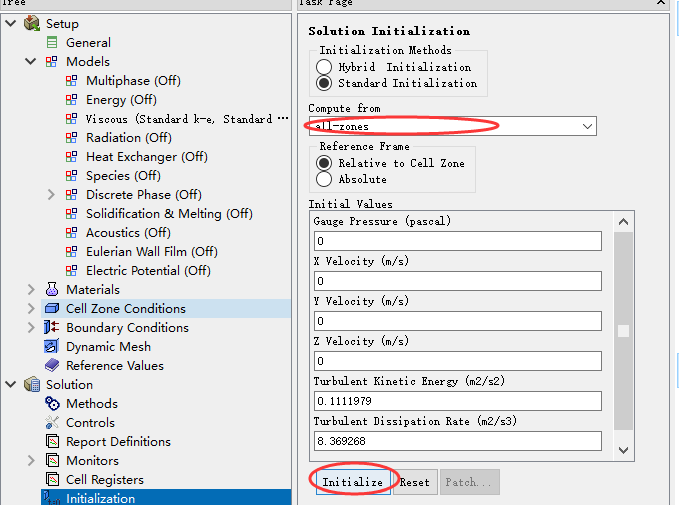This screenshot has width=679, height=505.
Task: Click the Electric Potential (Off) icon
Action: [71, 271]
